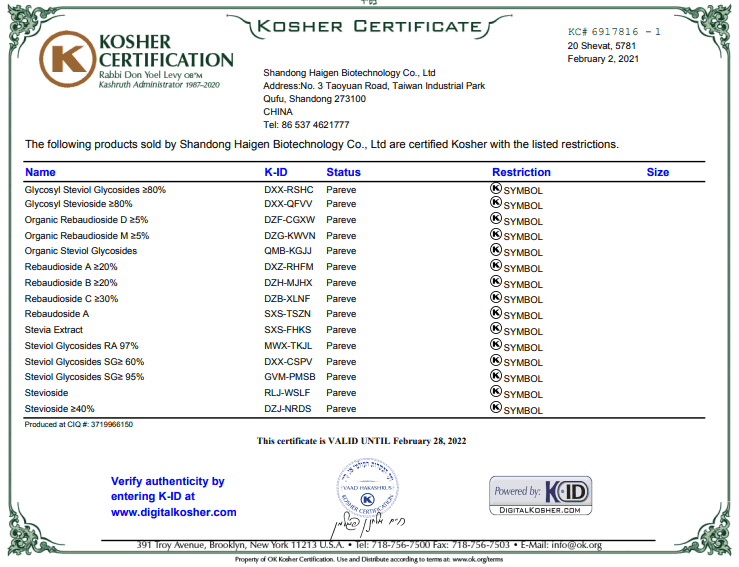
Task: Click K-ID code DXX-RSHC
Action: point(288,190)
